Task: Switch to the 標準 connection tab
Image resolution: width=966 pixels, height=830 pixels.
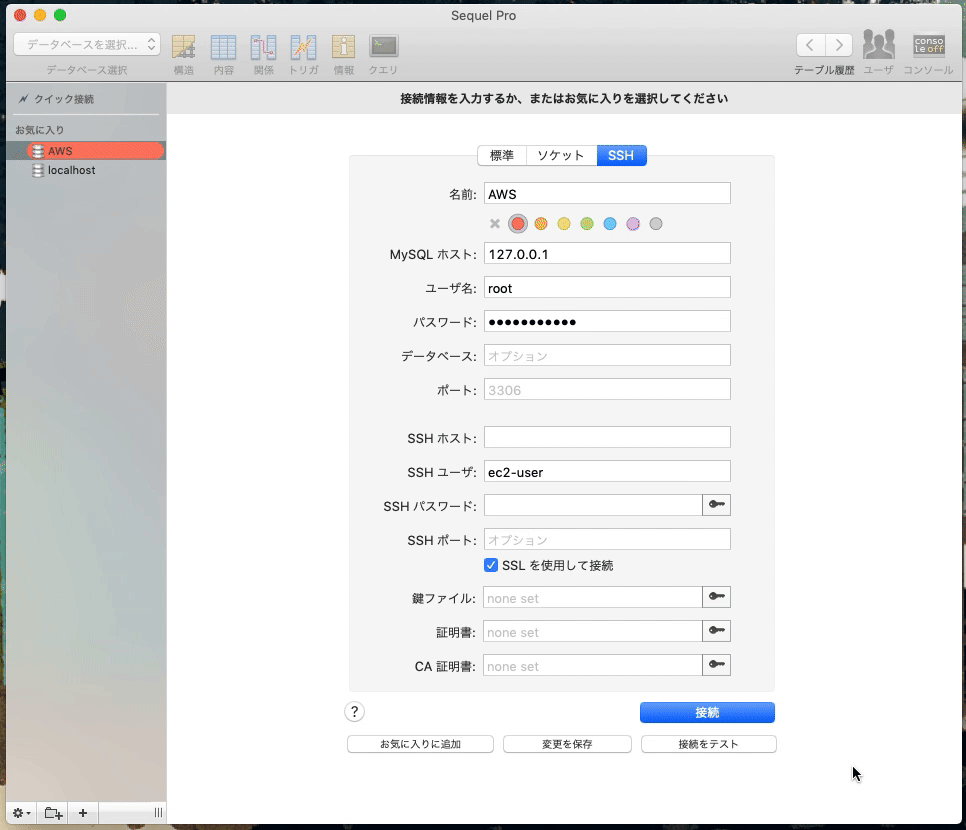Action: [501, 155]
